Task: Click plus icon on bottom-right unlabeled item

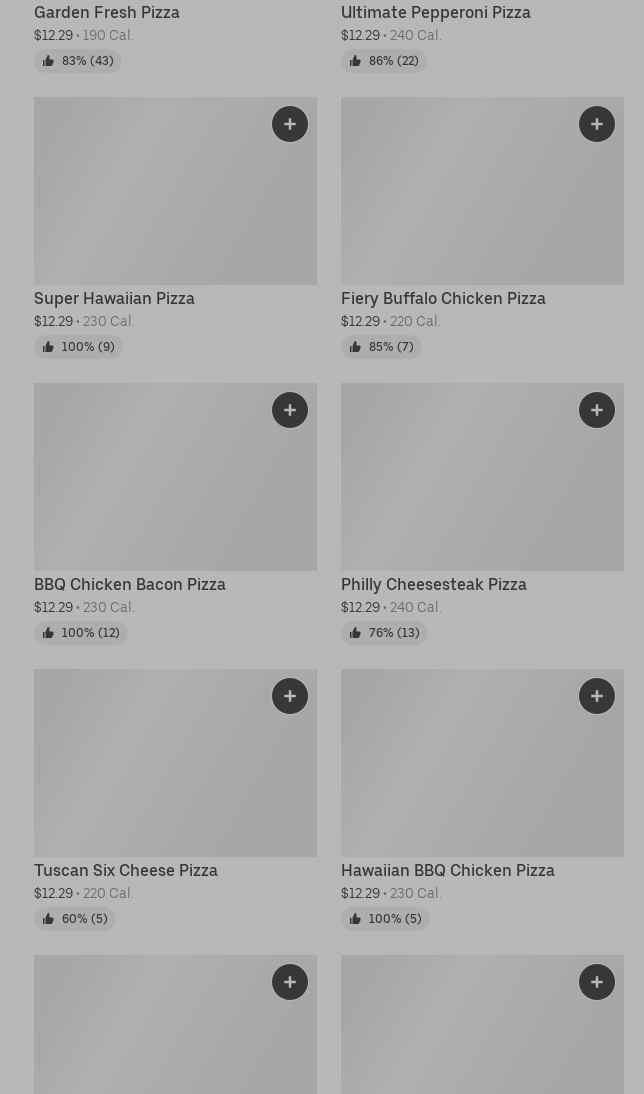Action: [x=597, y=982]
